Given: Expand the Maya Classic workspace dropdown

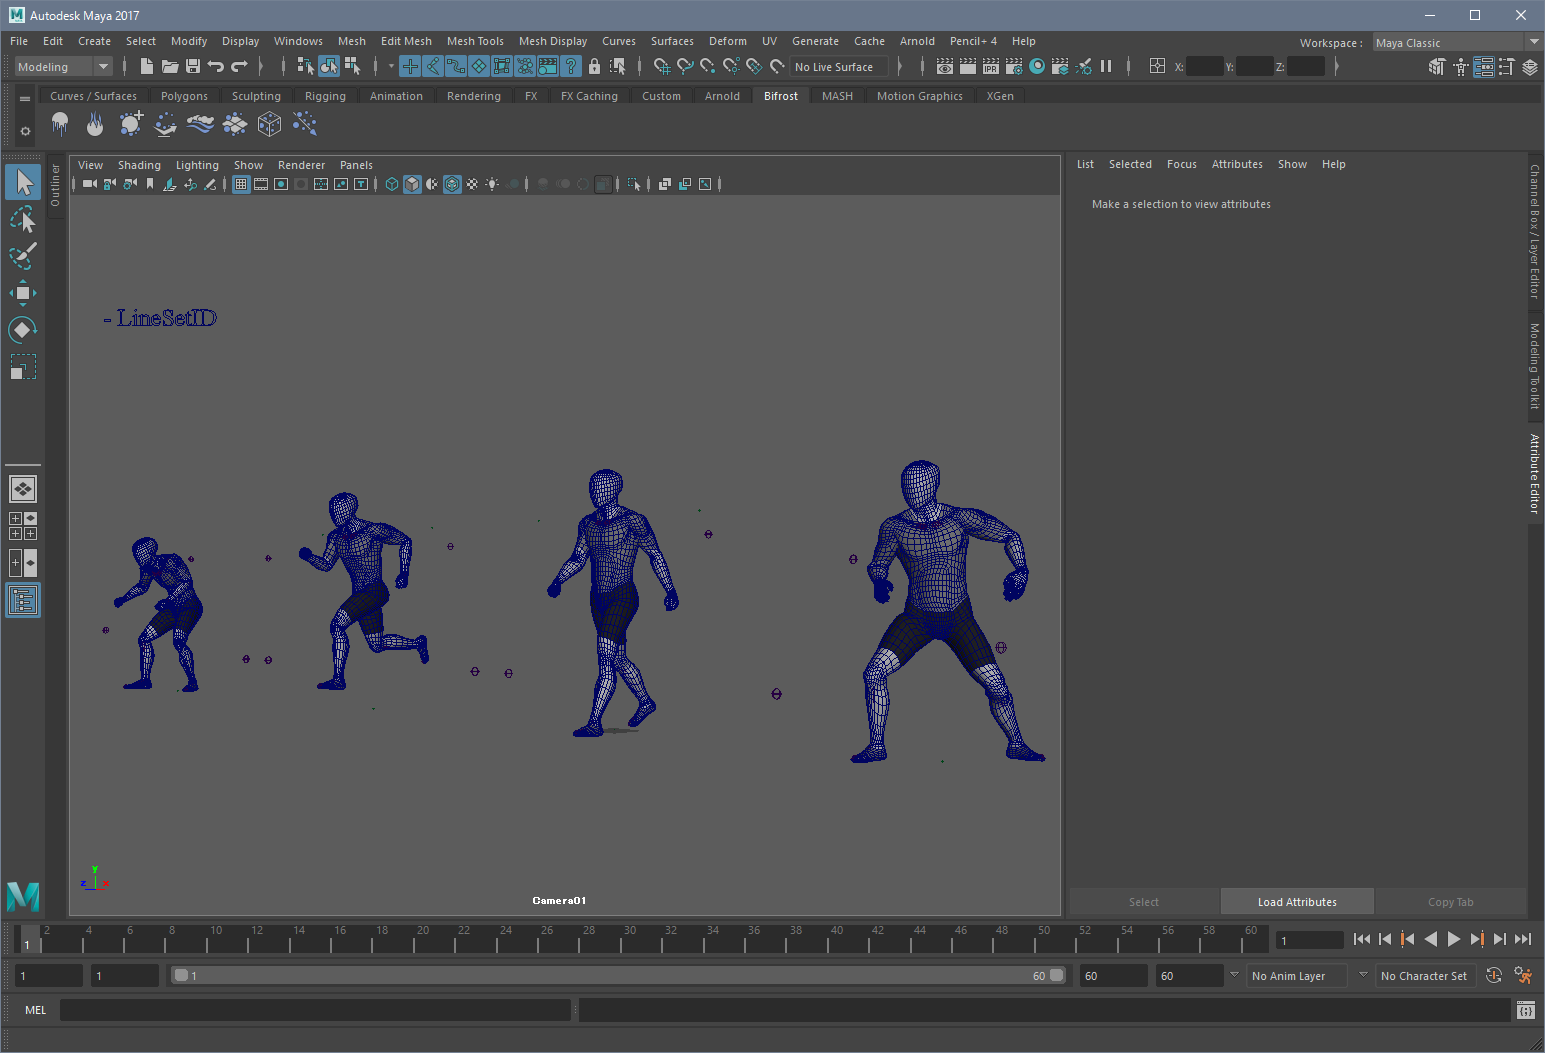Looking at the screenshot, I should click(x=1533, y=42).
